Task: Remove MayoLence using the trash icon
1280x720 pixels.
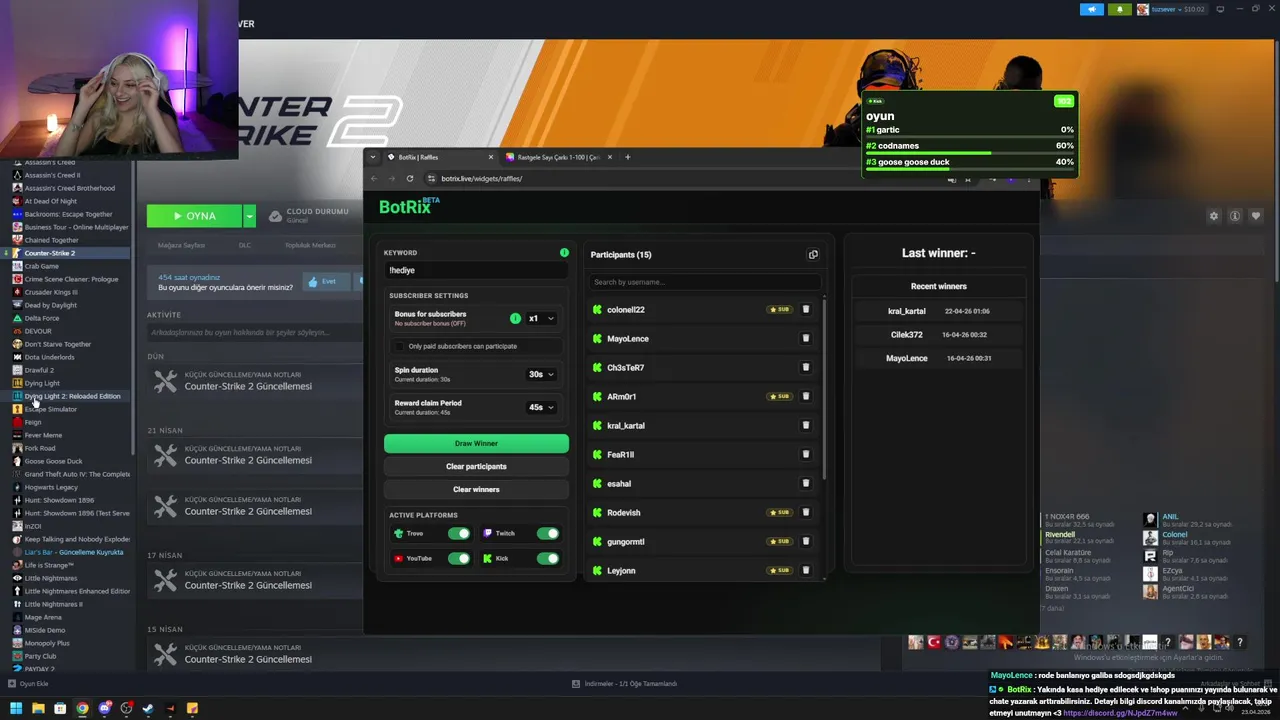Action: [806, 339]
